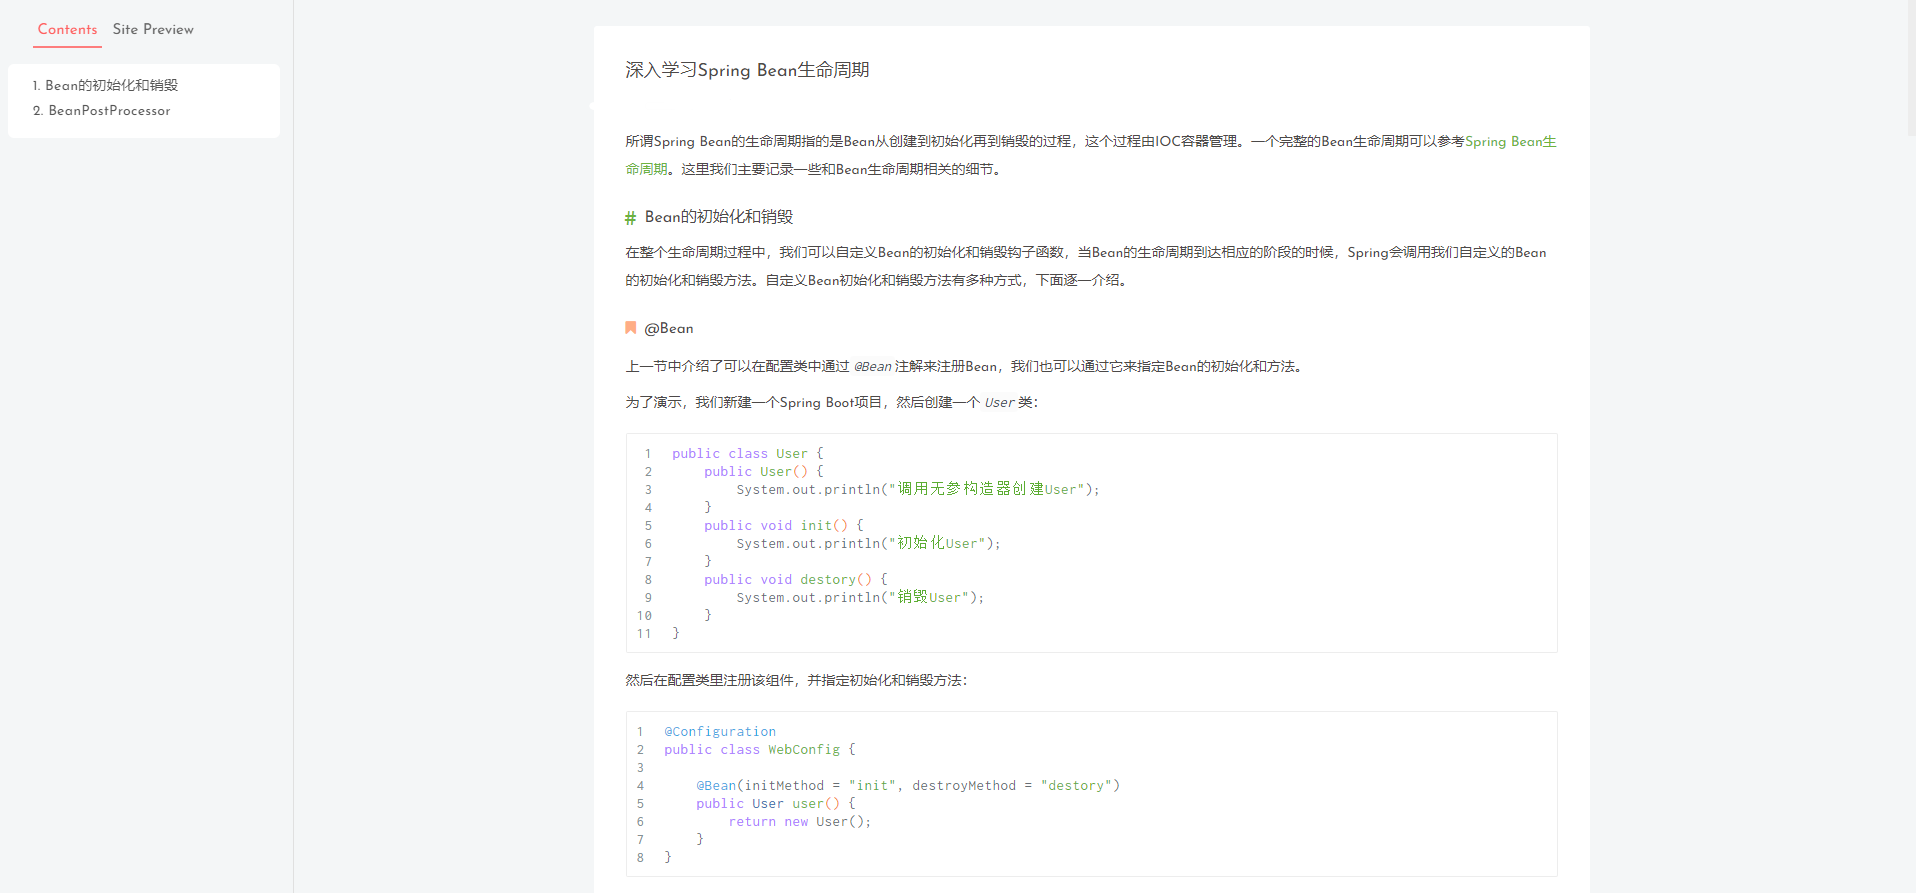1916x893 pixels.
Task: Click the code line 'public class User {'
Action: [747, 454]
